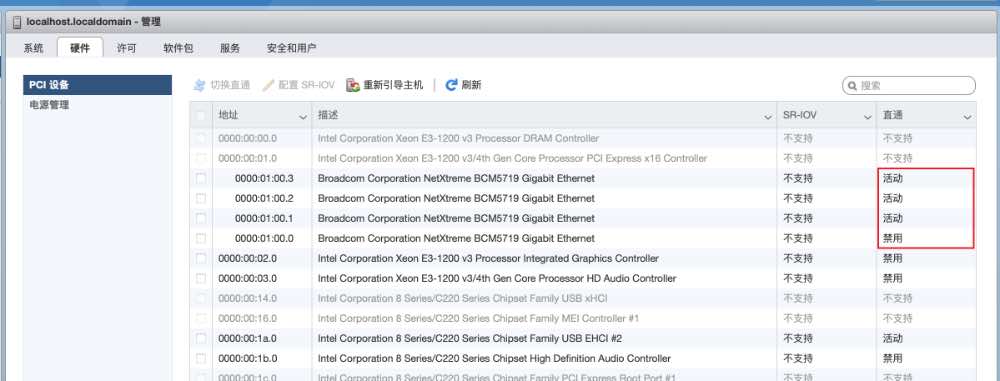
Task: Click the host icon beside localhost.localdomain title
Action: [17, 22]
